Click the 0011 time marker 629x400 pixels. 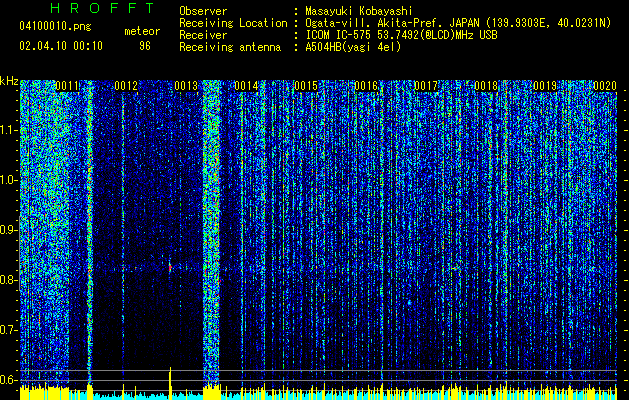pos(67,86)
